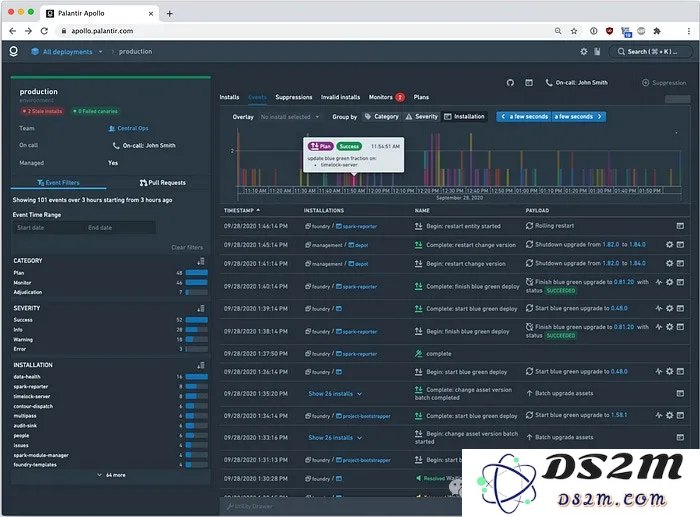
Task: Open details panel icon for 1:46:14 PM row
Action: pyautogui.click(x=680, y=226)
